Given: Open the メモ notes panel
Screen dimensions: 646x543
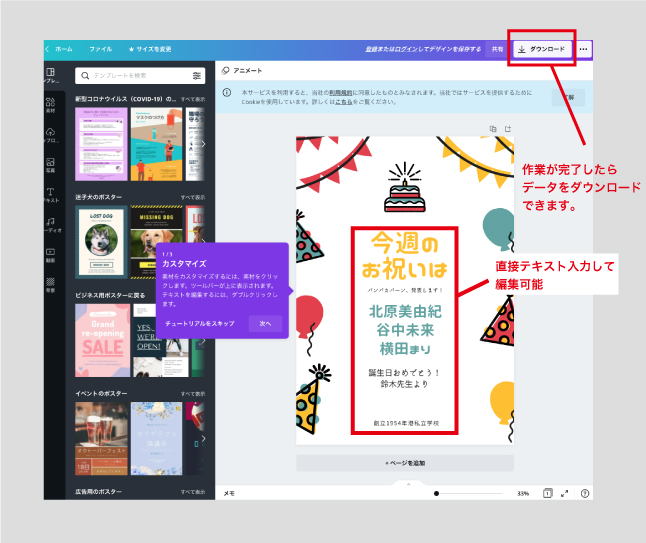Looking at the screenshot, I should click(229, 493).
